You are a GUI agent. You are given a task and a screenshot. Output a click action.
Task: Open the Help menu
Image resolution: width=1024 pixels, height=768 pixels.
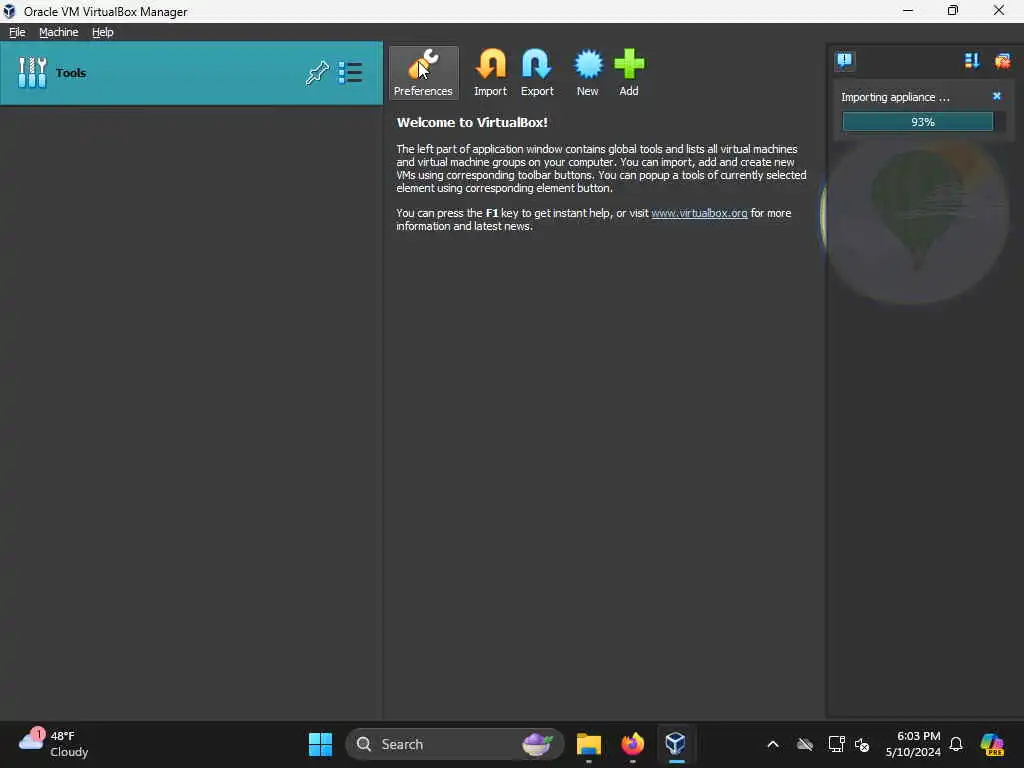point(103,32)
